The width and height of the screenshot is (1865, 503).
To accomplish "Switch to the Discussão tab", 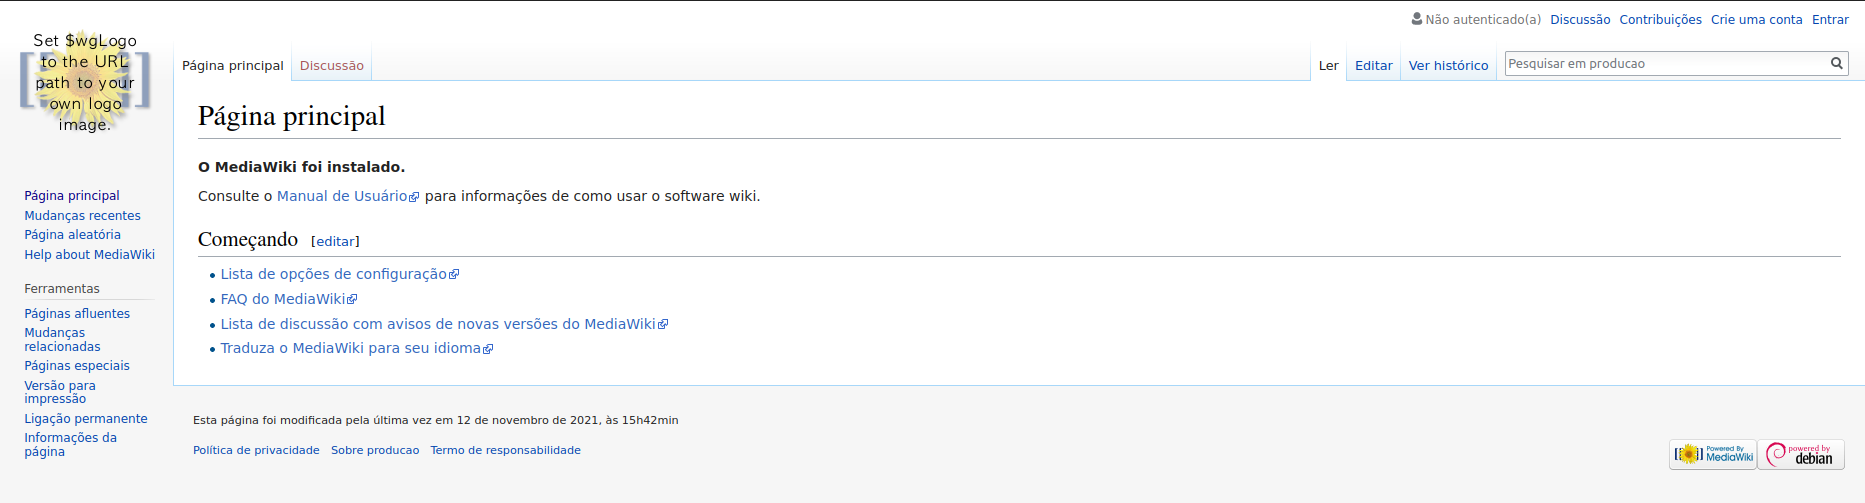I will (332, 65).
